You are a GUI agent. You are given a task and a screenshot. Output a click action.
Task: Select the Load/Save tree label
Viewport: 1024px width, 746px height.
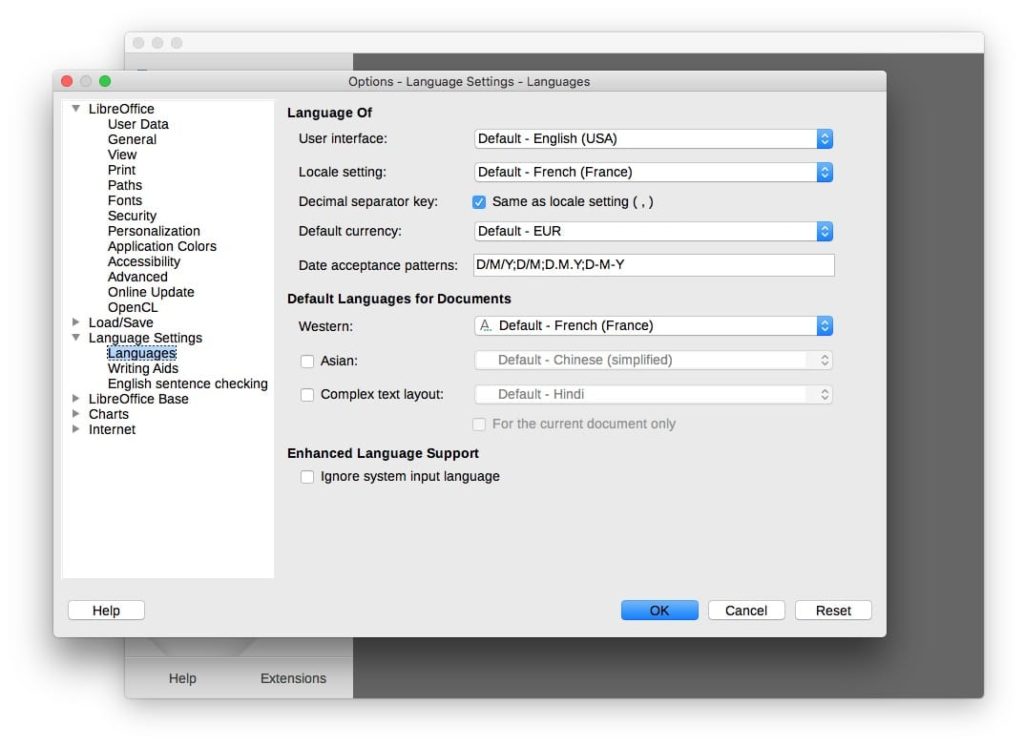click(x=121, y=323)
